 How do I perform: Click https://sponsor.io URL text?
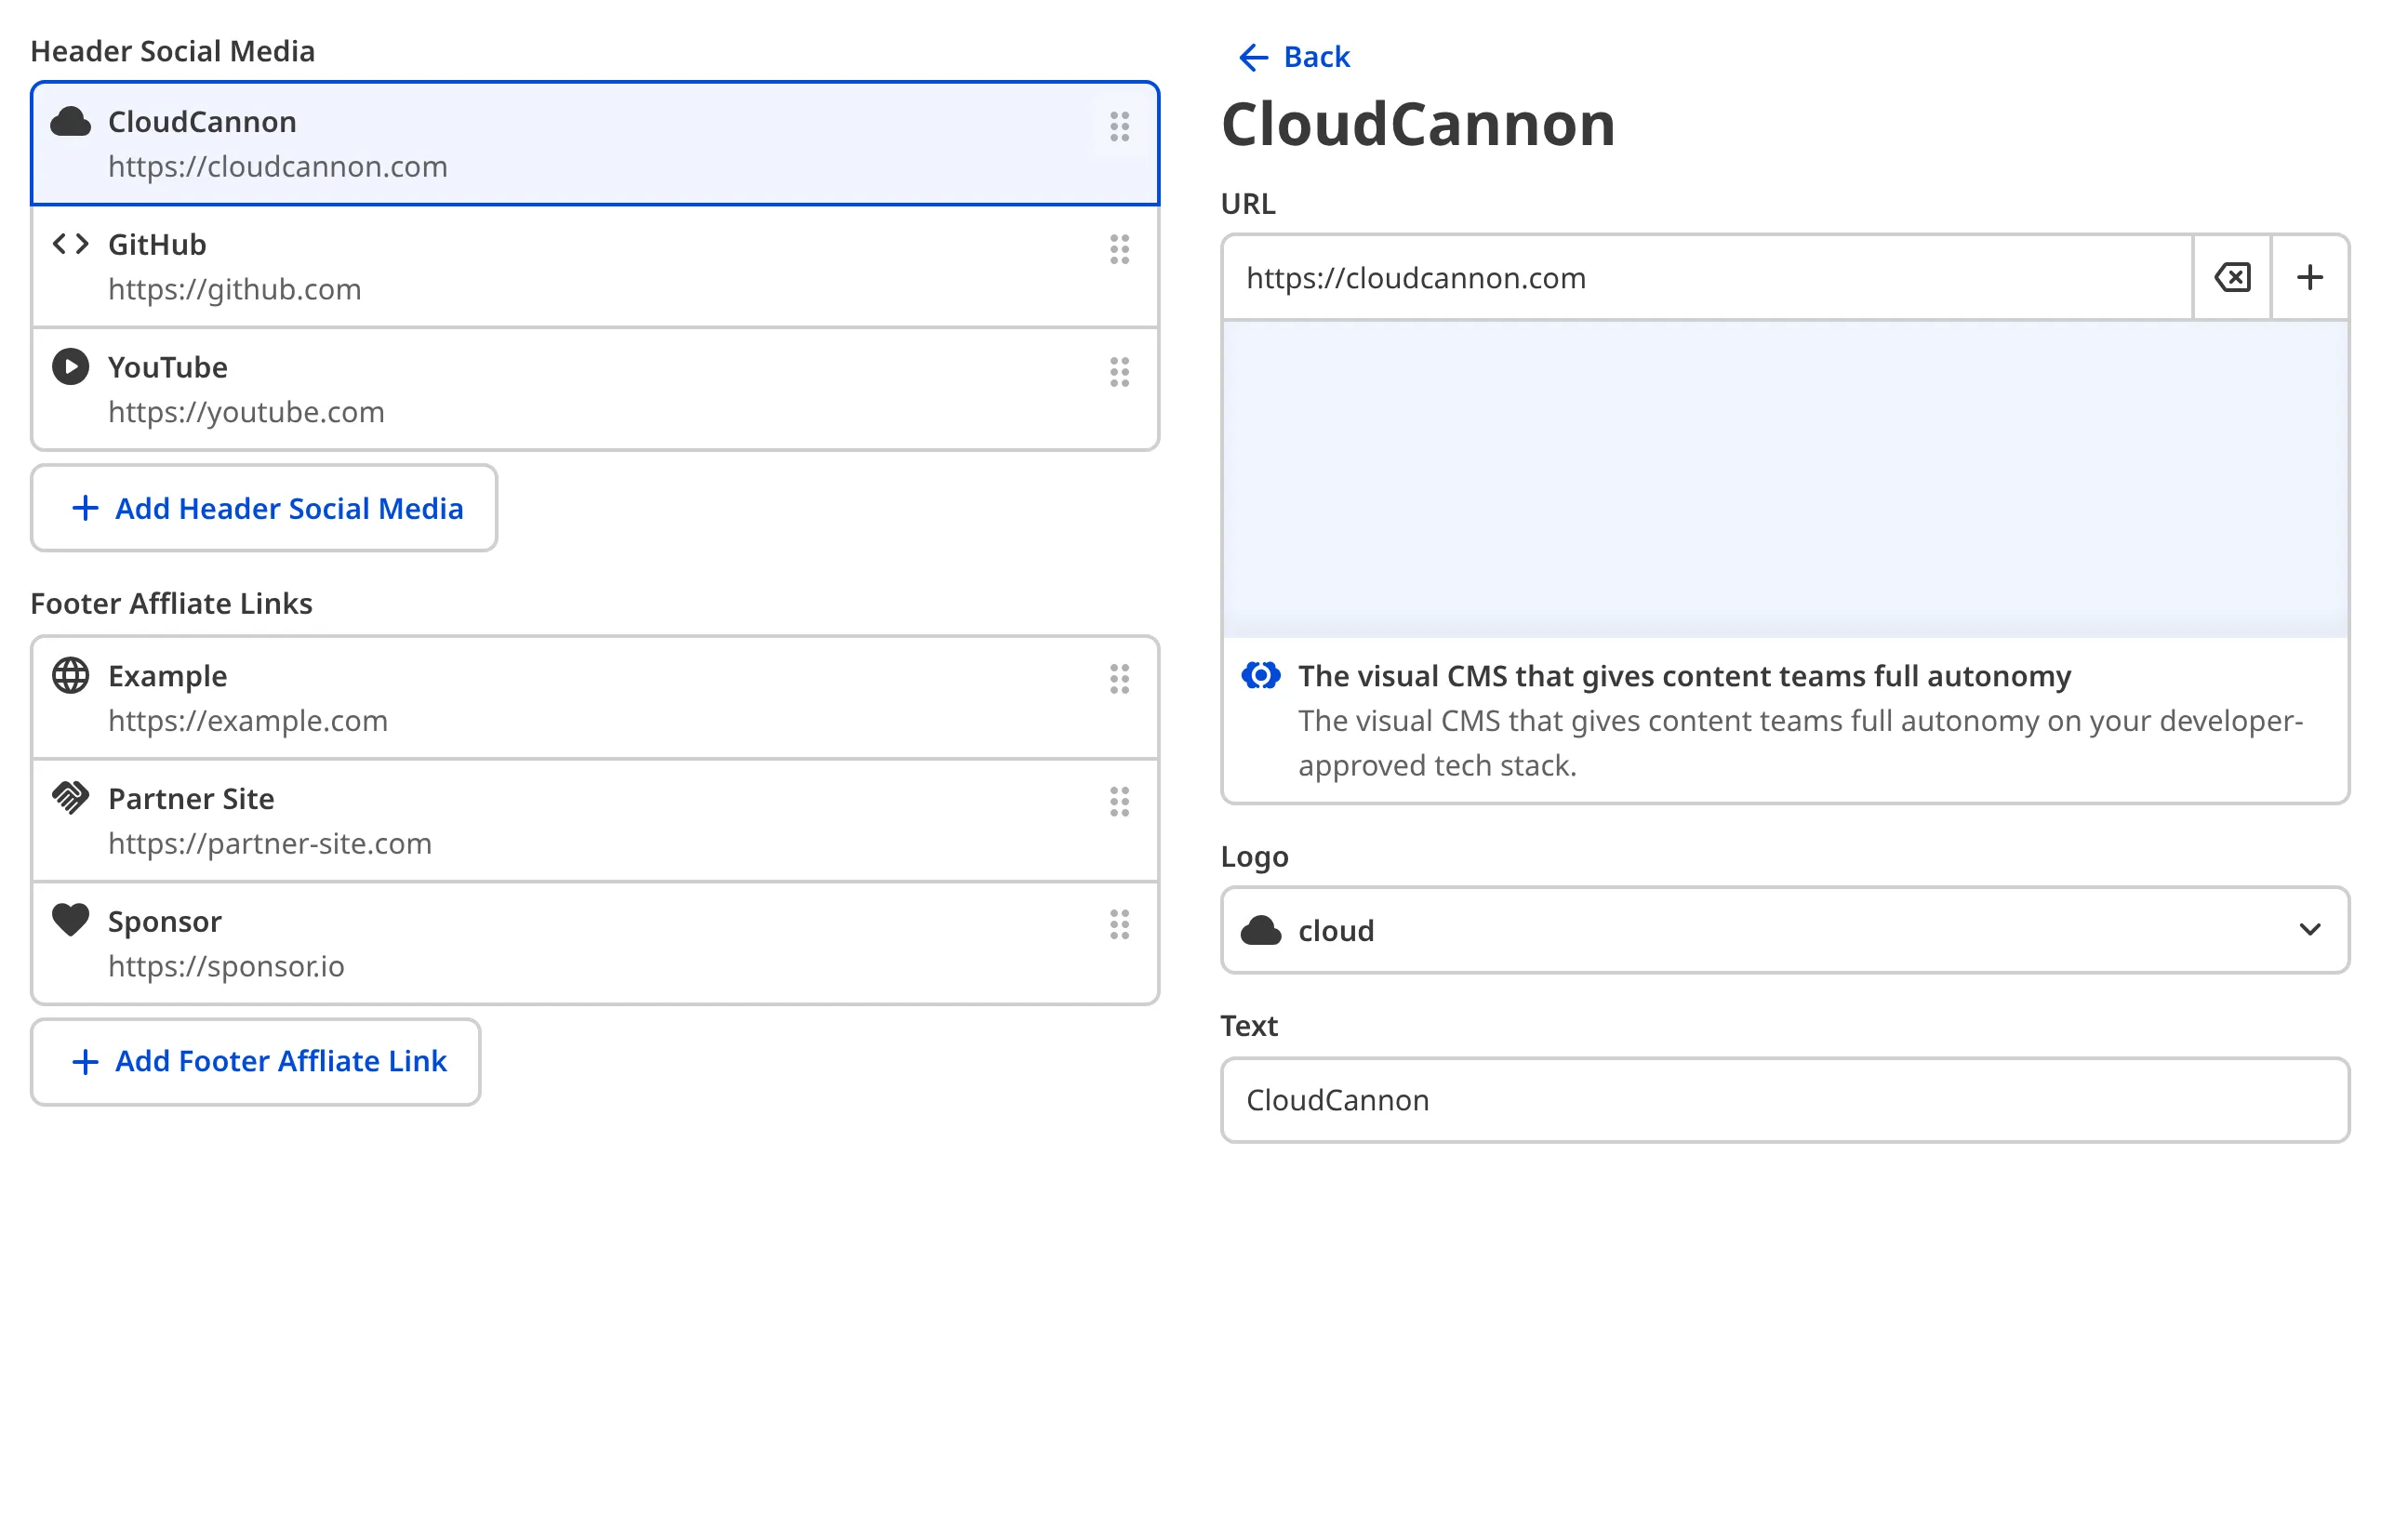click(226, 966)
